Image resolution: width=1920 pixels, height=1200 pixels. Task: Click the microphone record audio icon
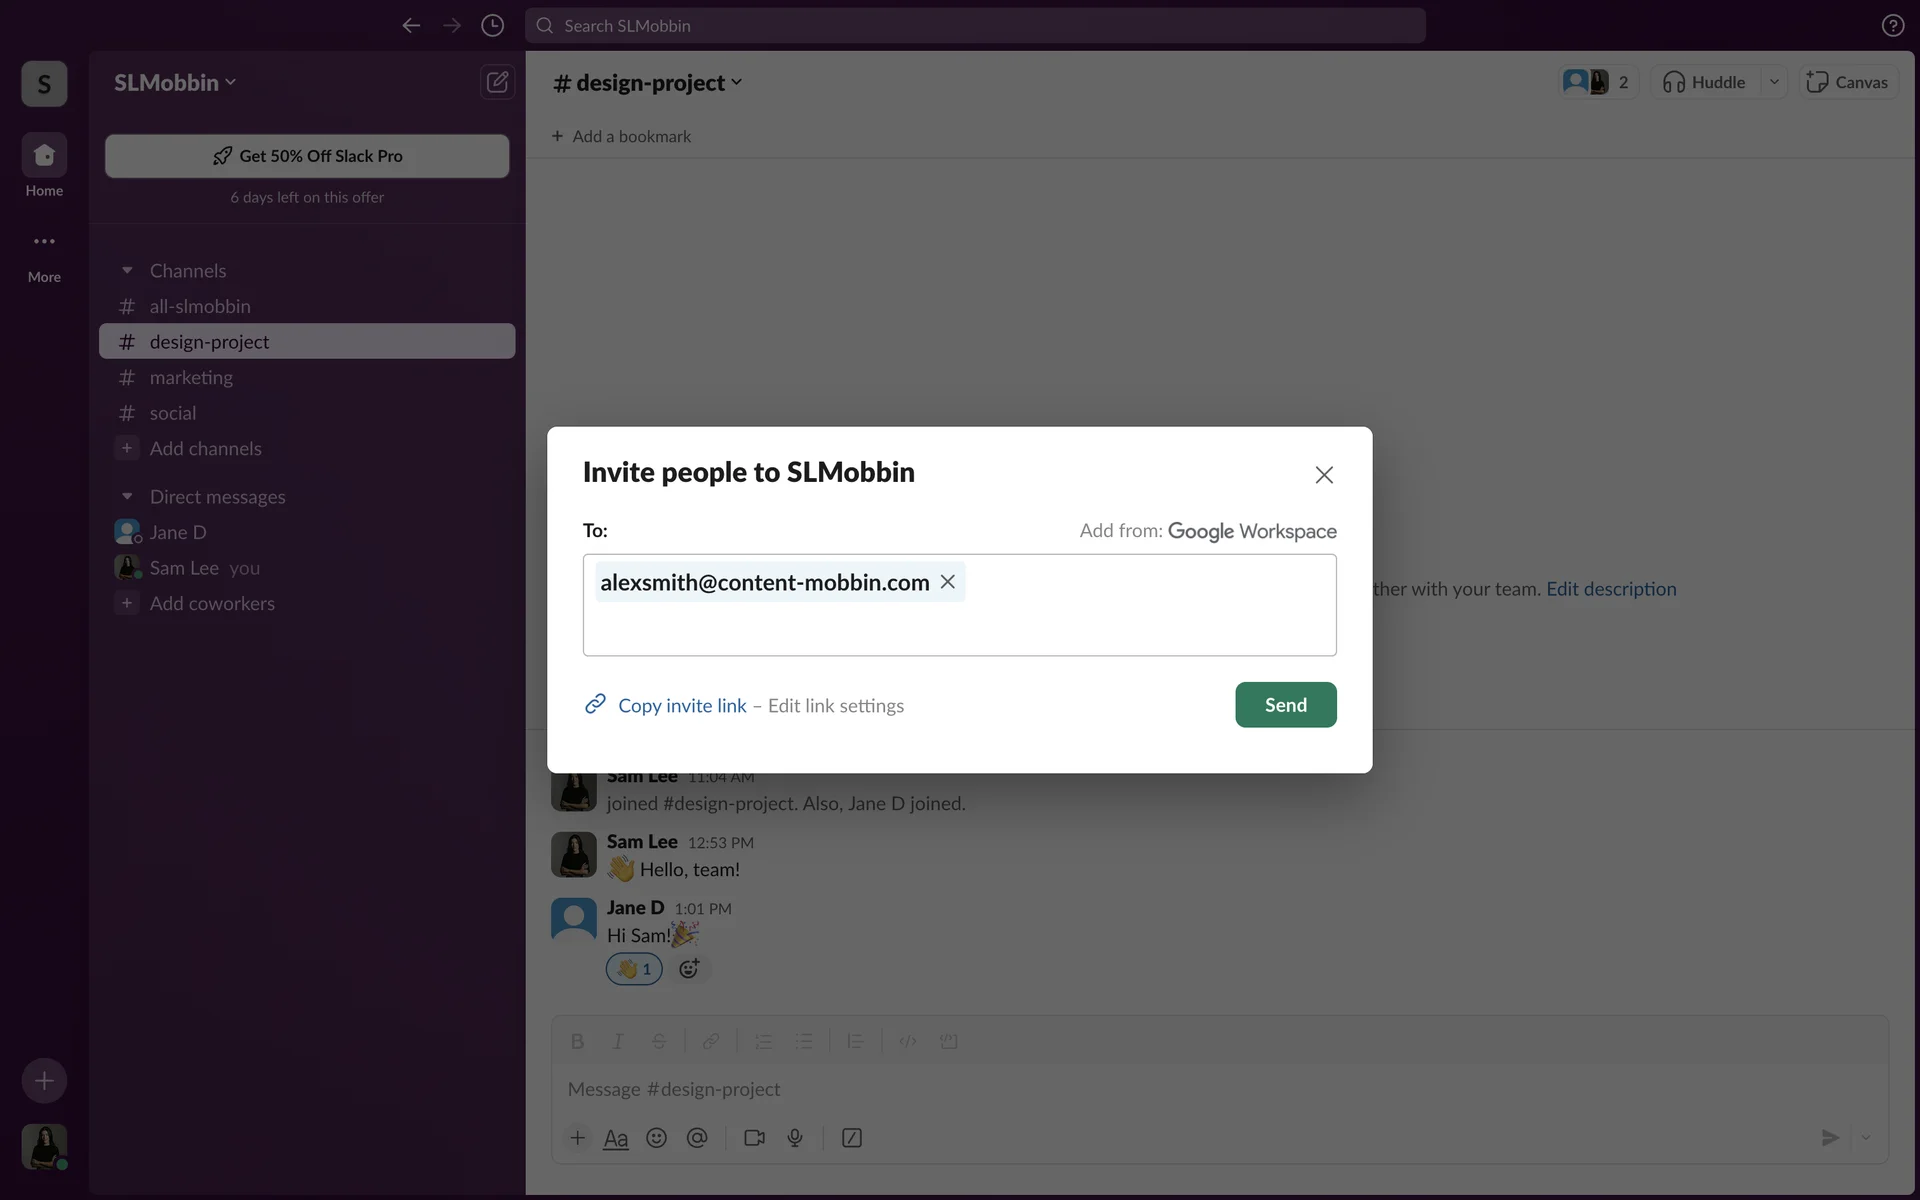795,1138
